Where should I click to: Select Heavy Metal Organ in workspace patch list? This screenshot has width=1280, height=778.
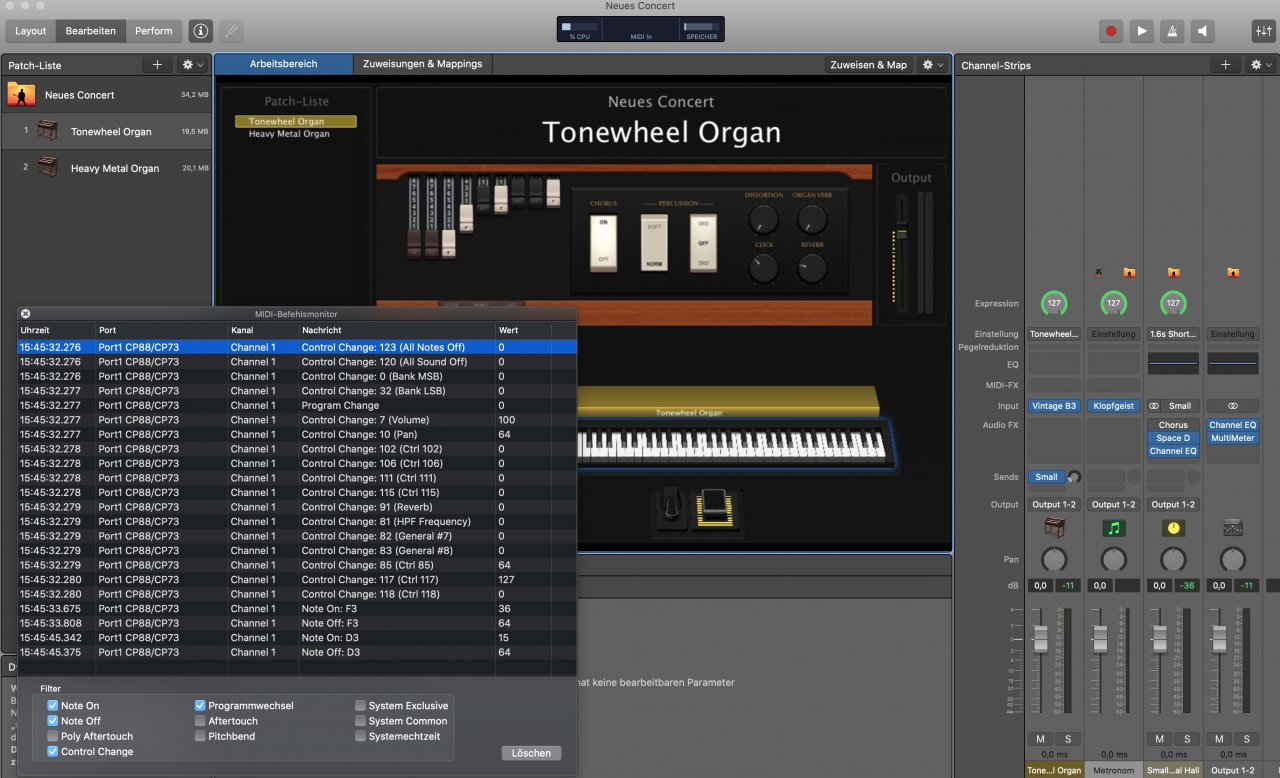coord(289,134)
